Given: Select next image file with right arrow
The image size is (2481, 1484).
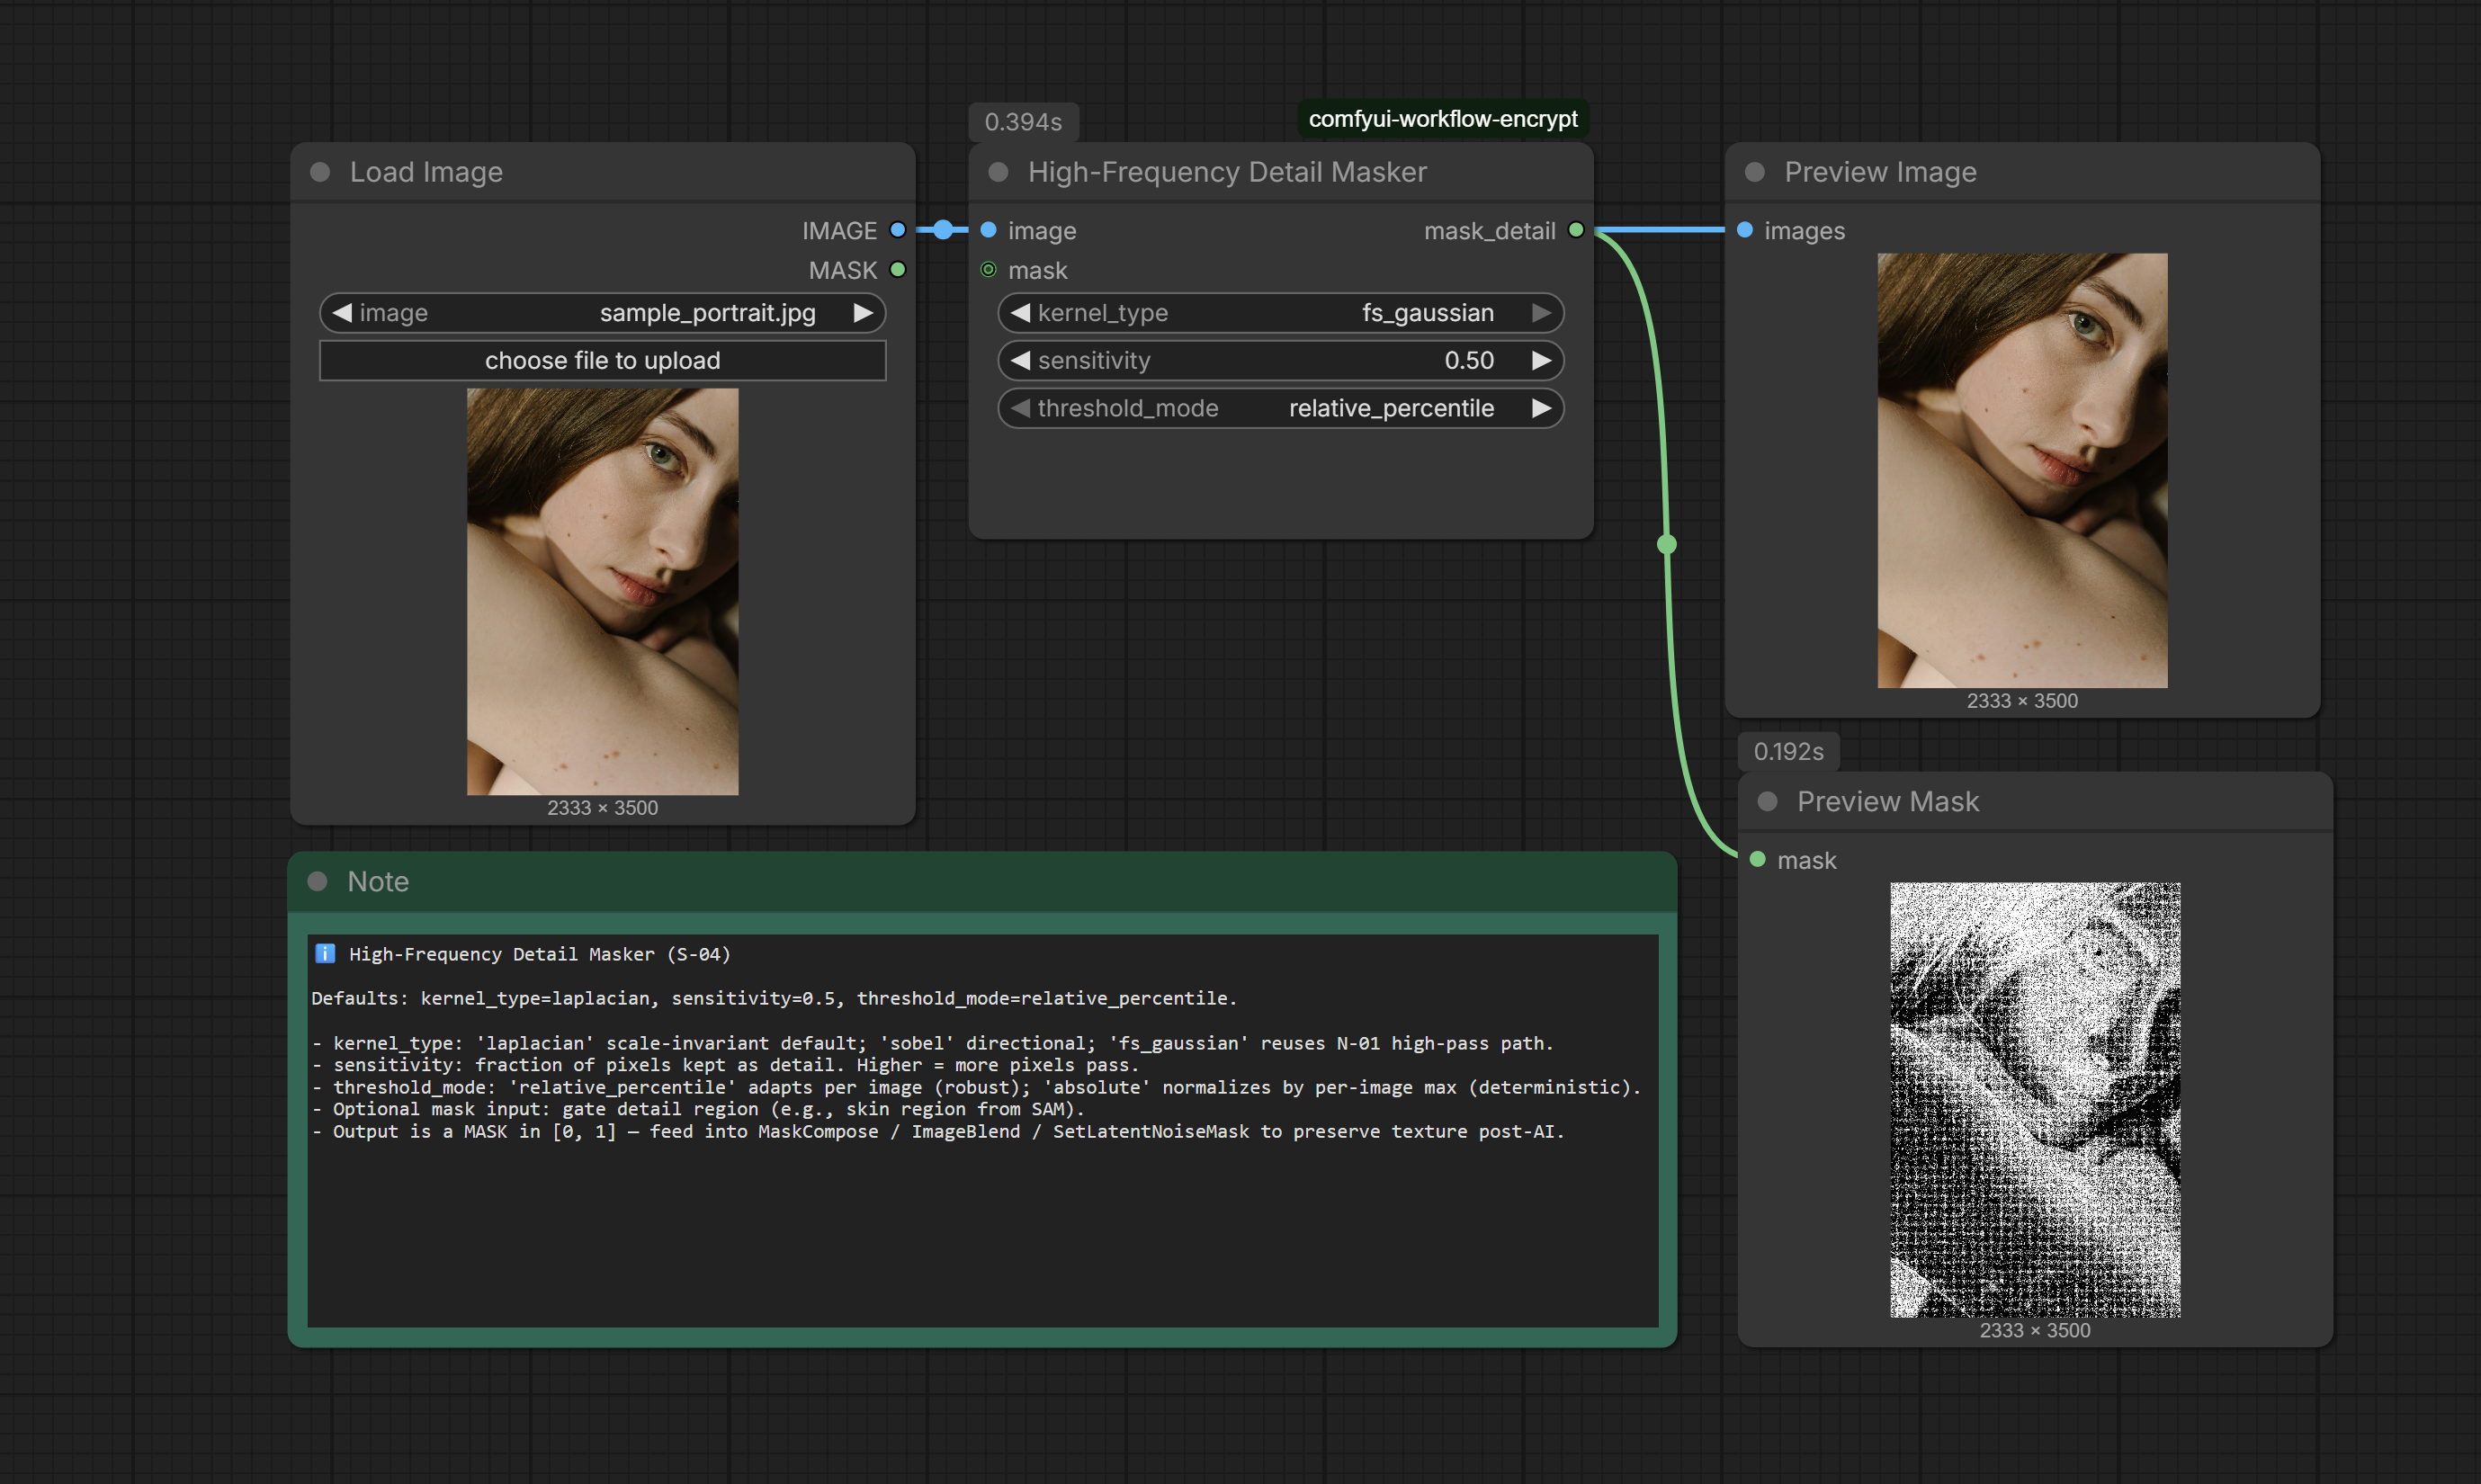Looking at the screenshot, I should [863, 313].
